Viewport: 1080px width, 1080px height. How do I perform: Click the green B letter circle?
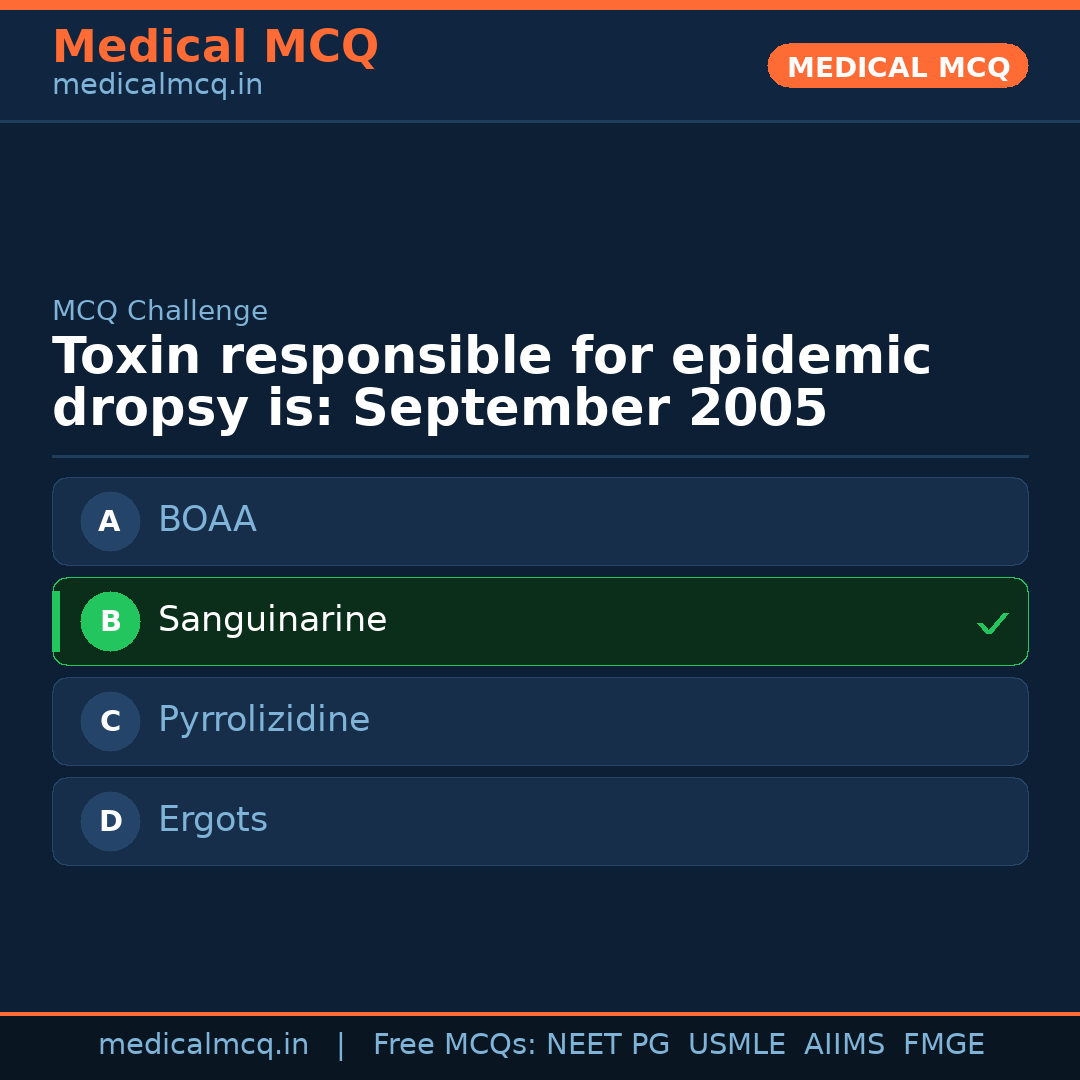[x=110, y=621]
